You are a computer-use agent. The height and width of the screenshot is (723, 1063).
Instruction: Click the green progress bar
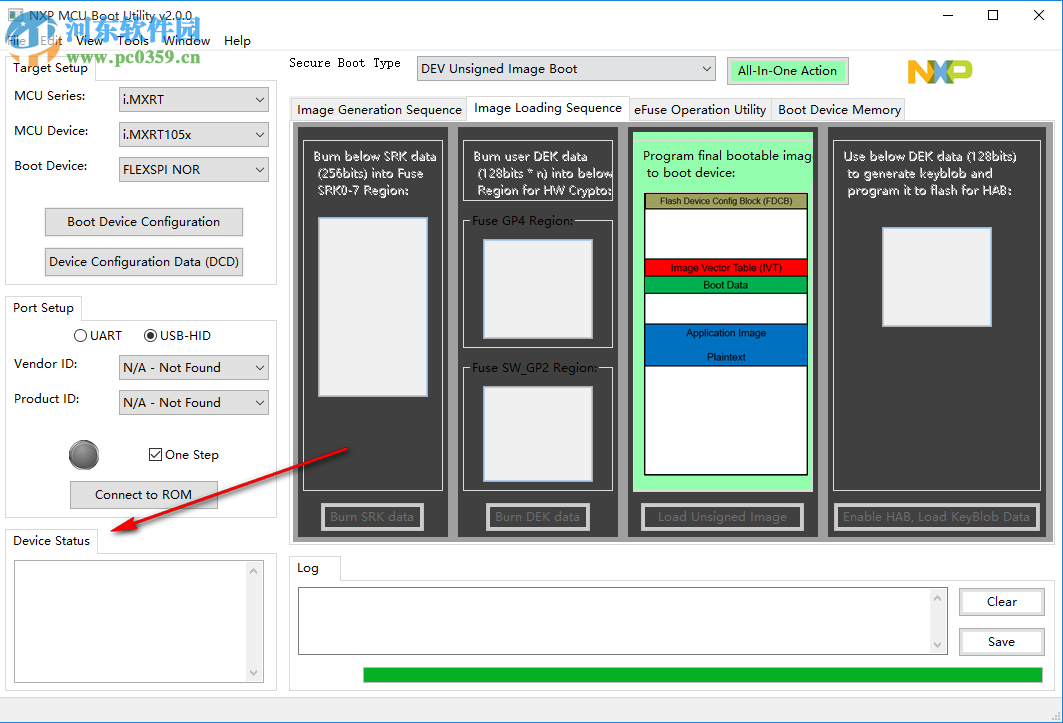tap(700, 674)
